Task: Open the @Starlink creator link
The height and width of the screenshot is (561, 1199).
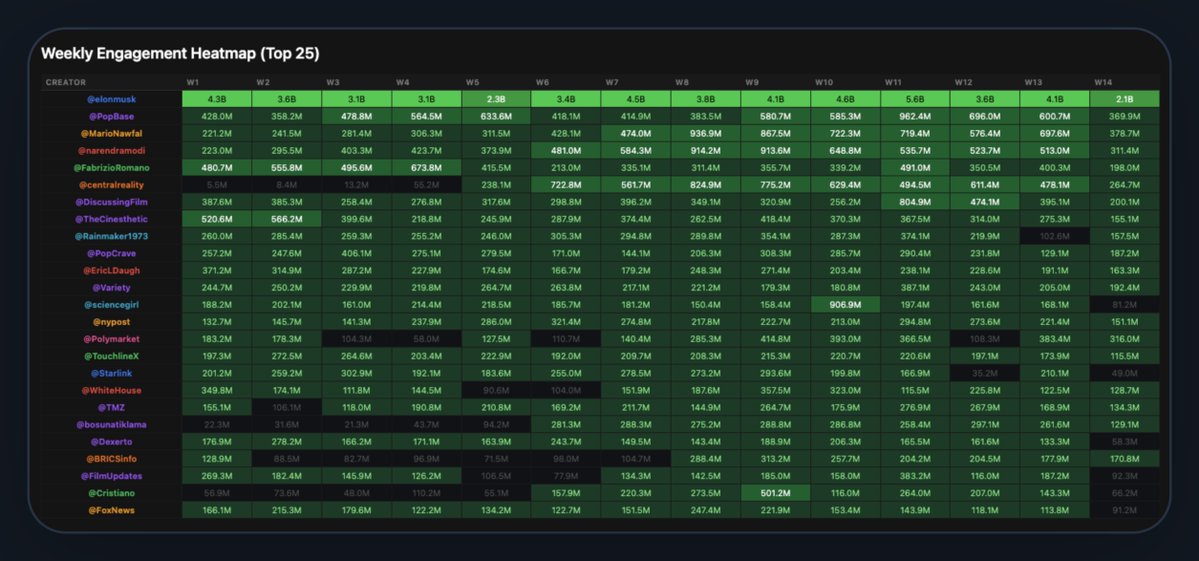Action: 112,373
